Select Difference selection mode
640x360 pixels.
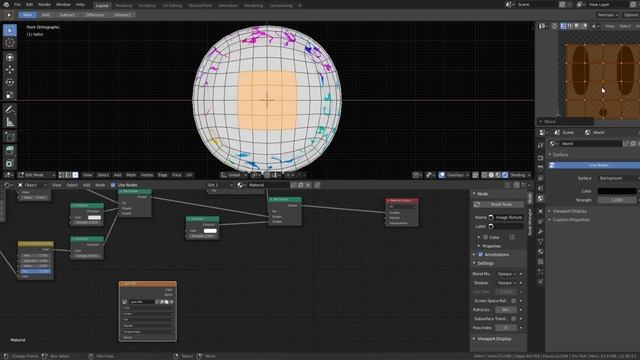click(95, 15)
